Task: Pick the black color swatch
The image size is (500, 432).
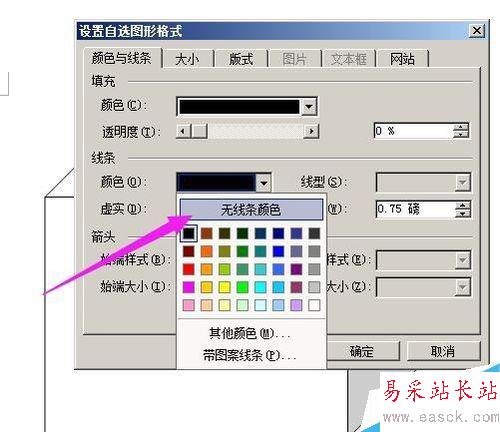Action: (x=189, y=233)
